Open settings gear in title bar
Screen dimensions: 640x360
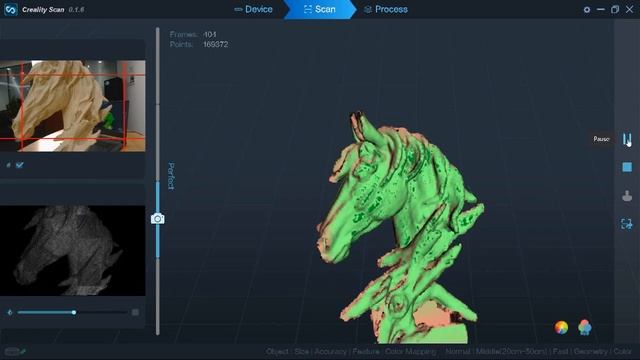pos(587,9)
